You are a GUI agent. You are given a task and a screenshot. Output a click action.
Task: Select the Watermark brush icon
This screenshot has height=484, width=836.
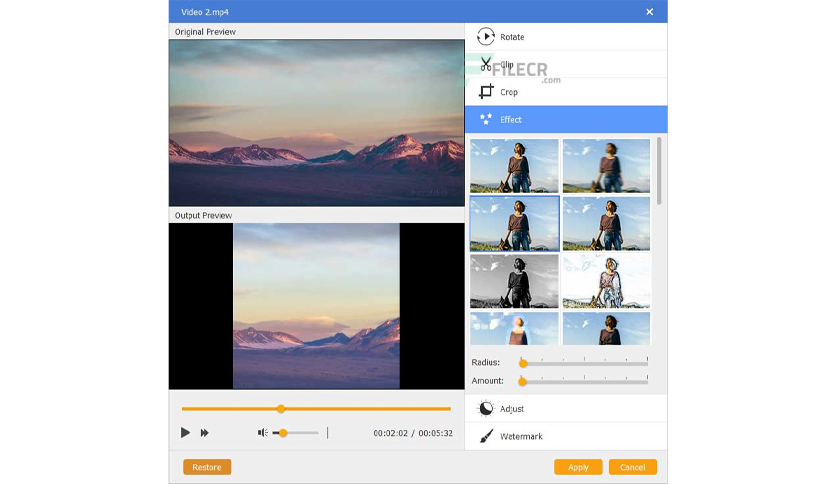486,436
